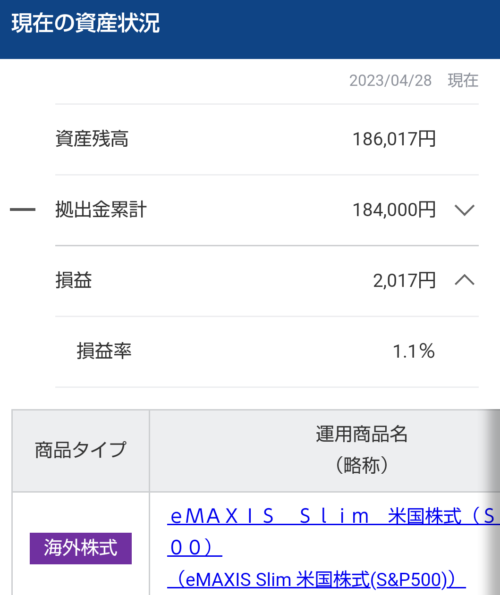The width and height of the screenshot is (500, 595).
Task: Click the 損益率 label
Action: [104, 351]
